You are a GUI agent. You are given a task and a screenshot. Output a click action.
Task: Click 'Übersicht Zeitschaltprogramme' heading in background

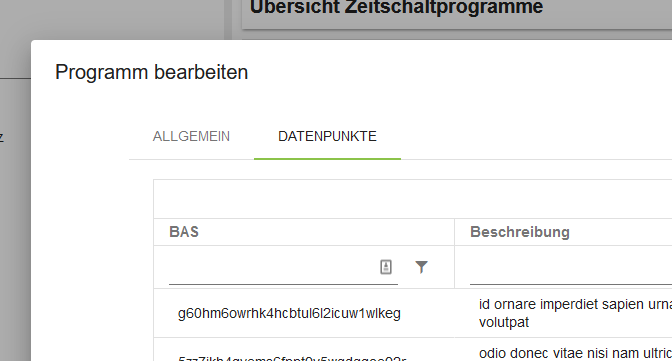396,7
